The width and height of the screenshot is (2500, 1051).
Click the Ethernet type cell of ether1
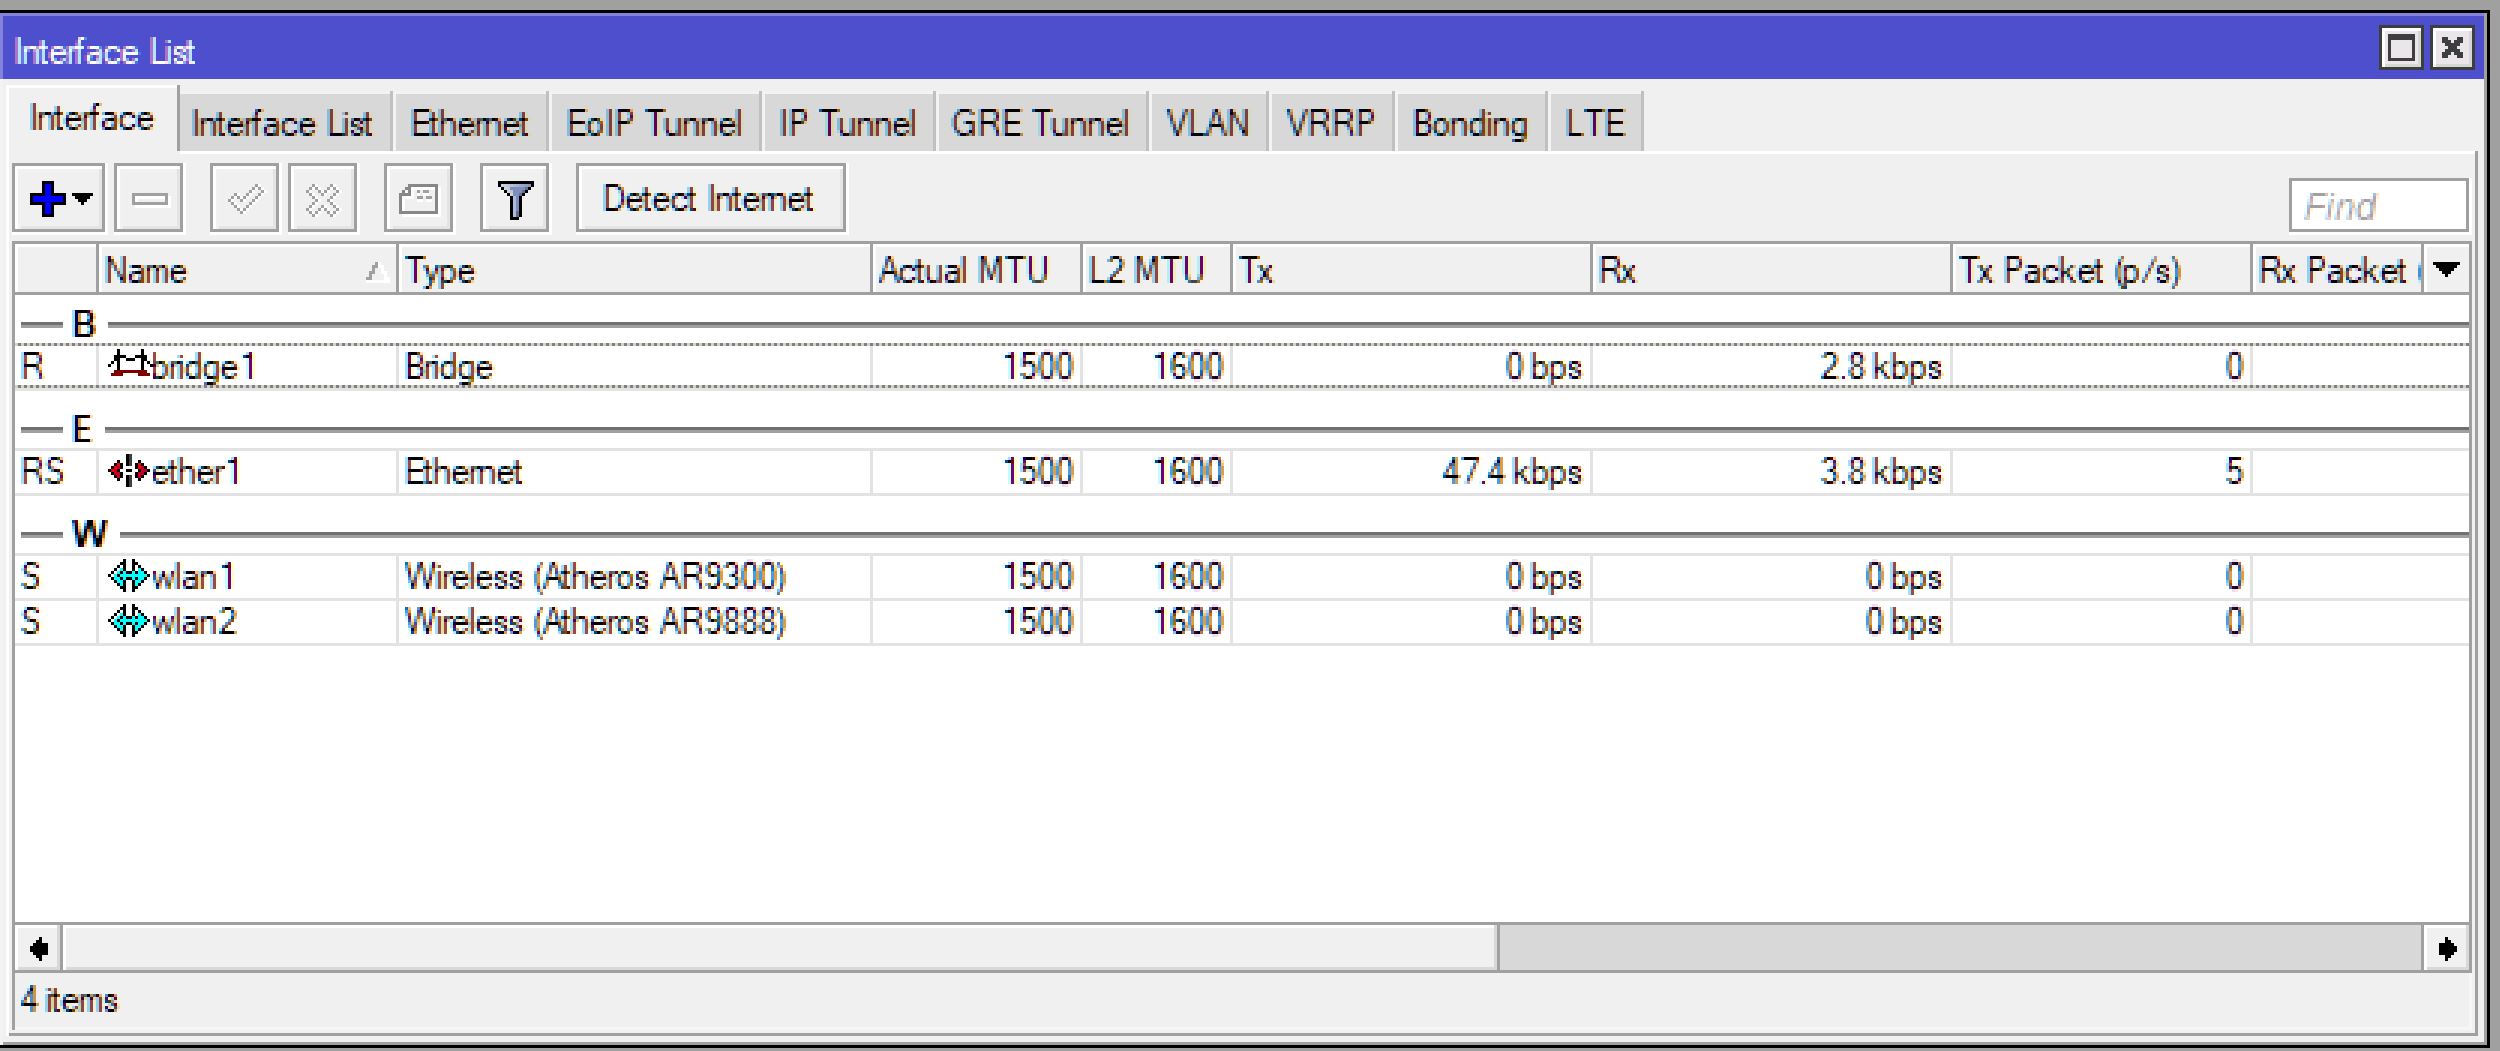(x=634, y=471)
